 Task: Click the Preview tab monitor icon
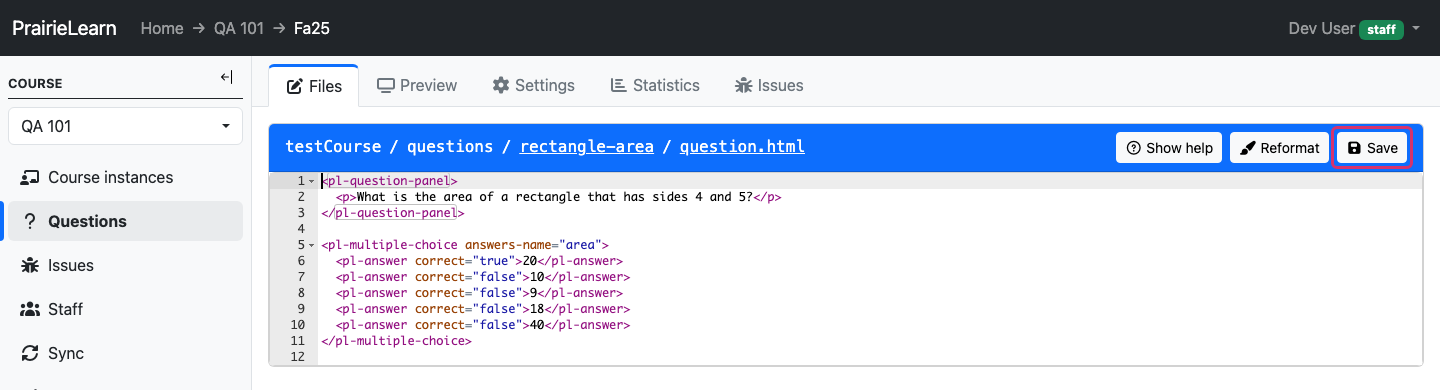(385, 85)
